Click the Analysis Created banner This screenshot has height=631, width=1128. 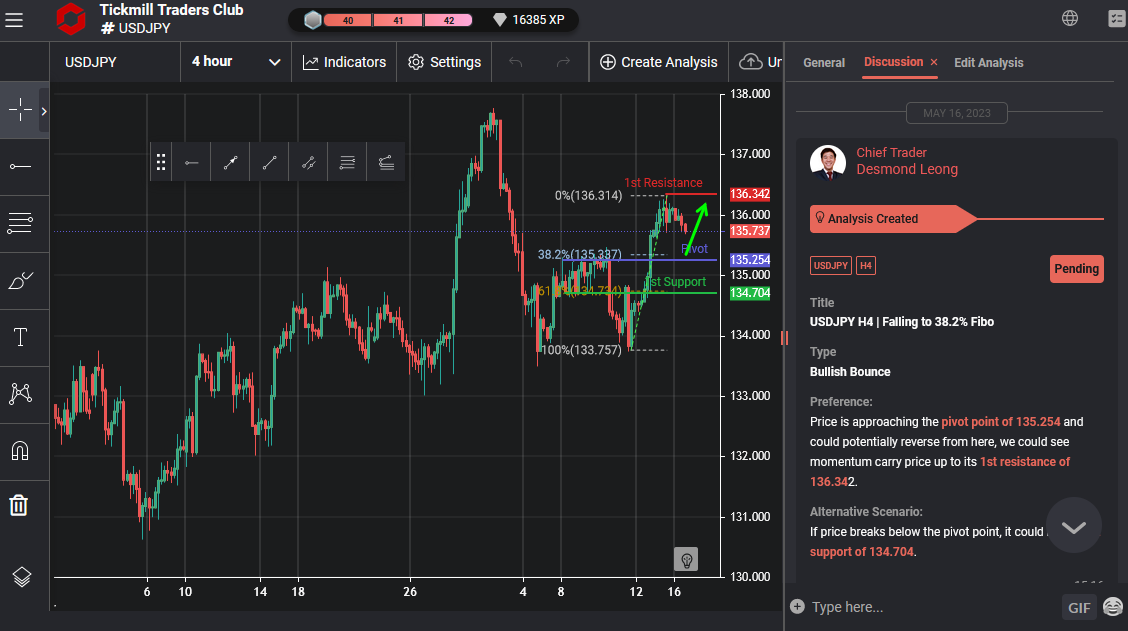(x=893, y=219)
